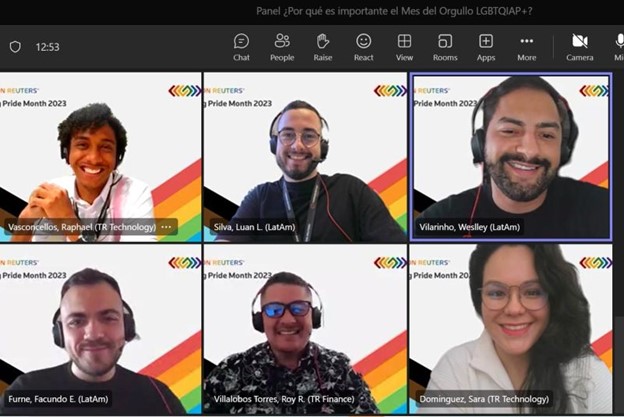Raise your hand in the meeting
The width and height of the screenshot is (624, 417).
pyautogui.click(x=322, y=47)
